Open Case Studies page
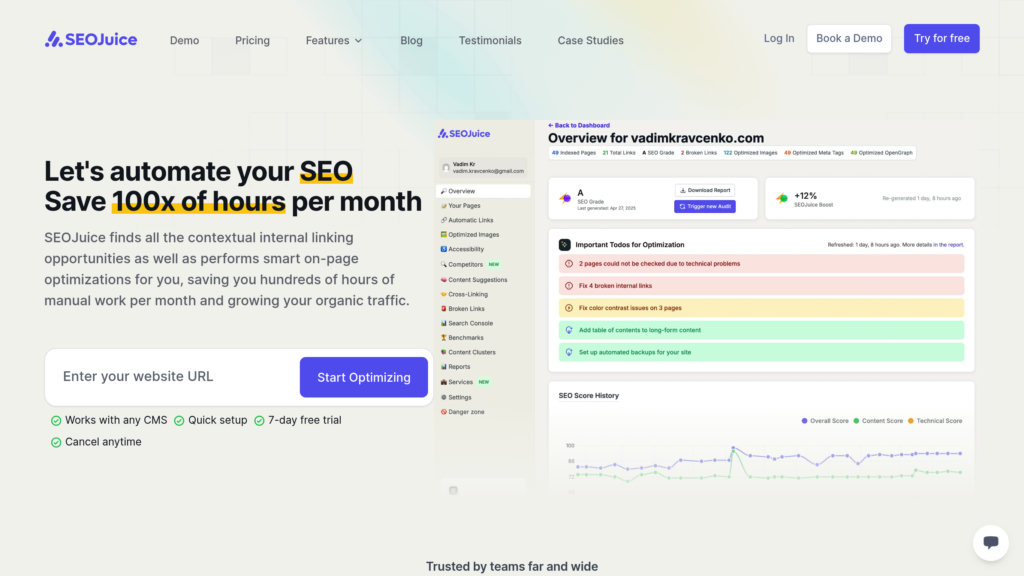The width and height of the screenshot is (1024, 576). click(x=590, y=40)
